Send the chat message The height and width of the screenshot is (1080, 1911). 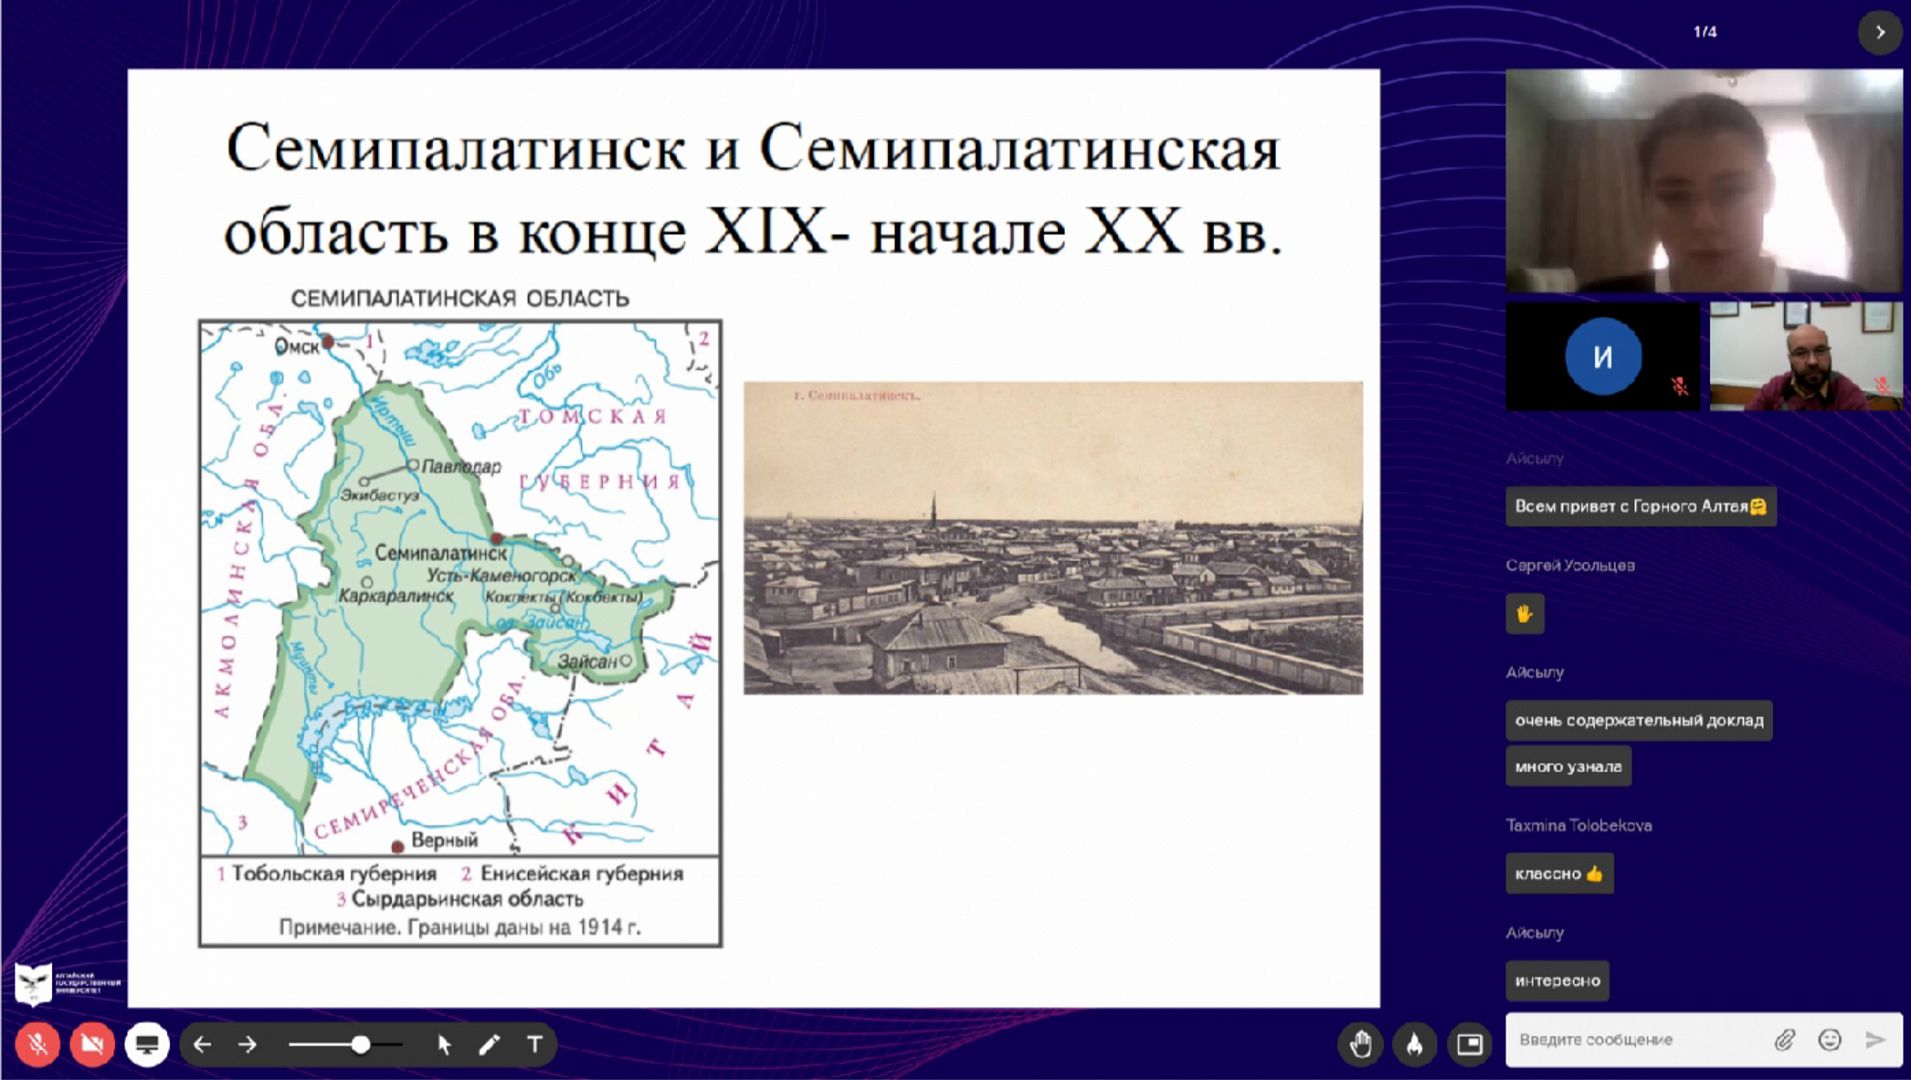[1875, 1040]
